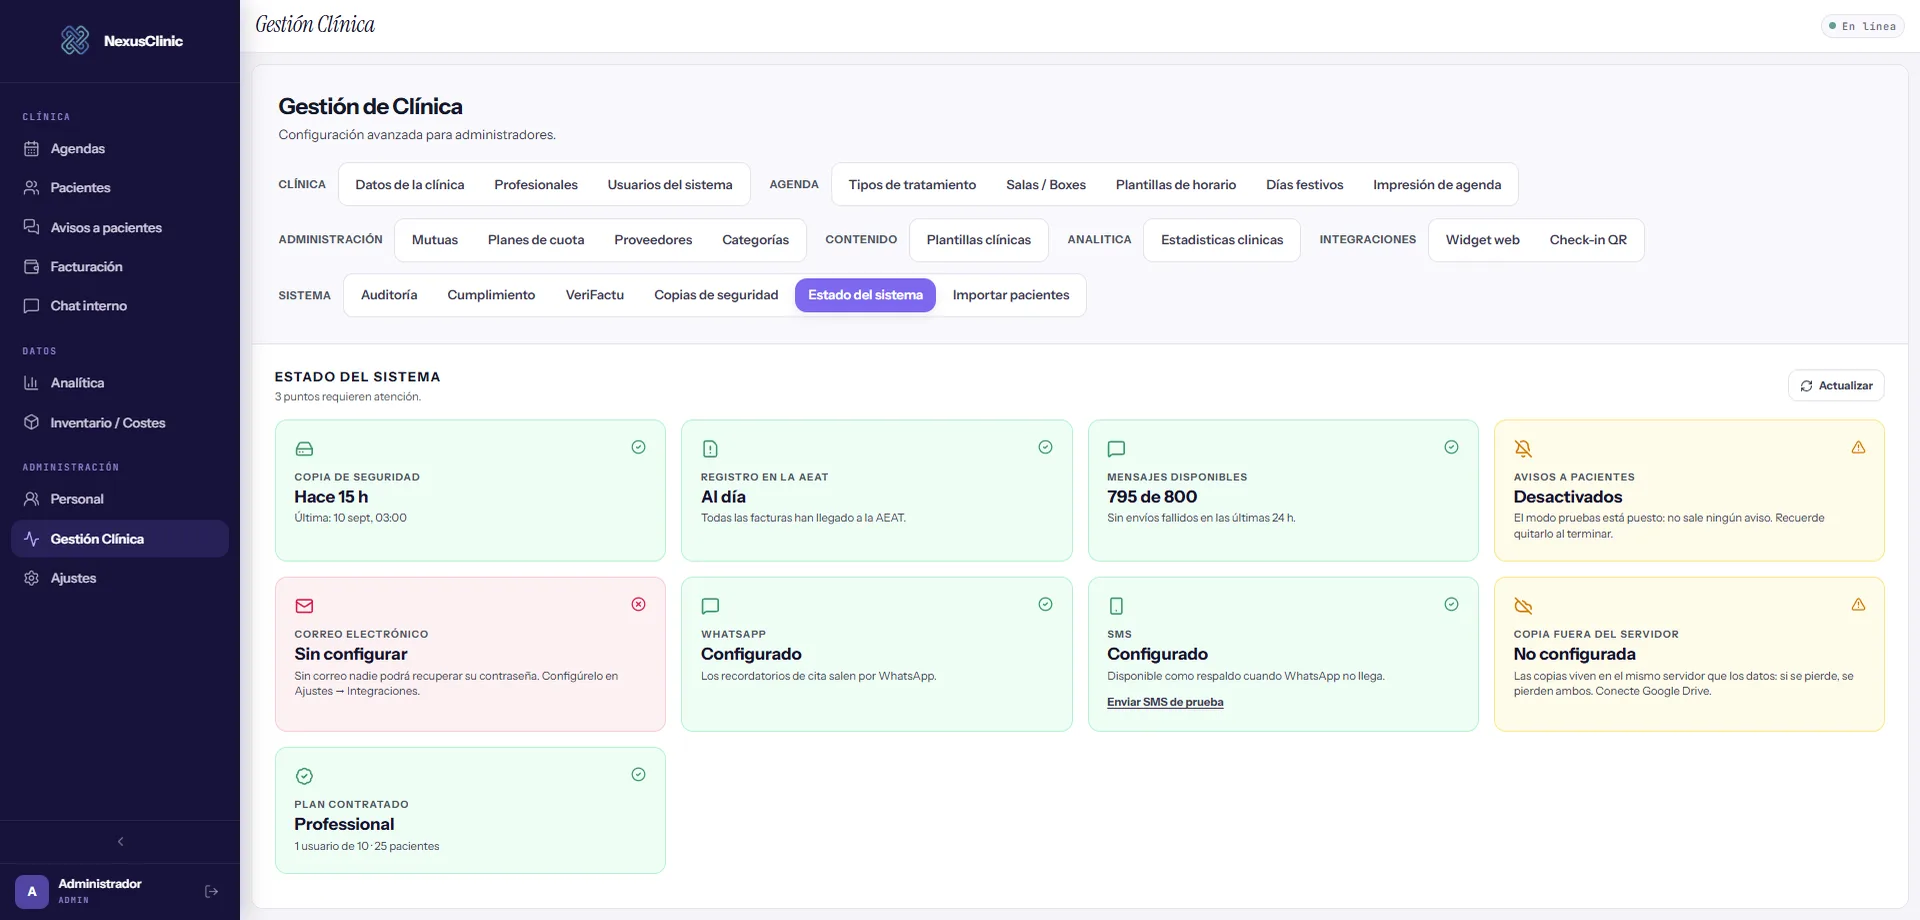Click the cloud-off icon on Copia fuera del servidor card

pyautogui.click(x=1523, y=606)
